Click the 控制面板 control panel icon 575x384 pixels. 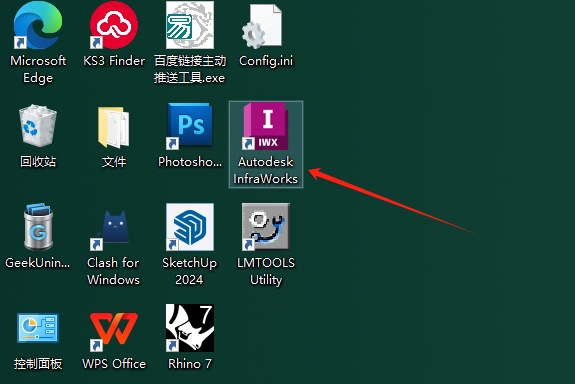(x=38, y=328)
